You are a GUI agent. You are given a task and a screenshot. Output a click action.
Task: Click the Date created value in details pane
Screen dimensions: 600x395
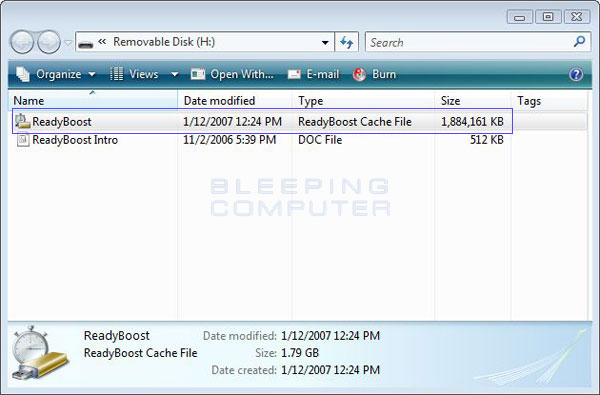point(330,370)
